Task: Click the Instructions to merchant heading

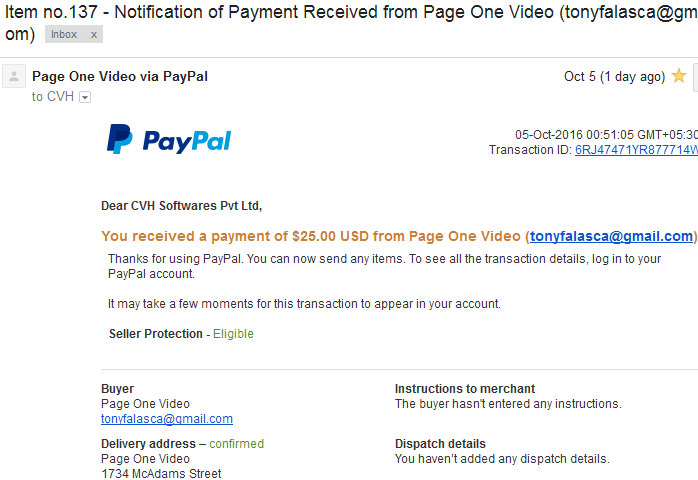Action: pos(465,389)
